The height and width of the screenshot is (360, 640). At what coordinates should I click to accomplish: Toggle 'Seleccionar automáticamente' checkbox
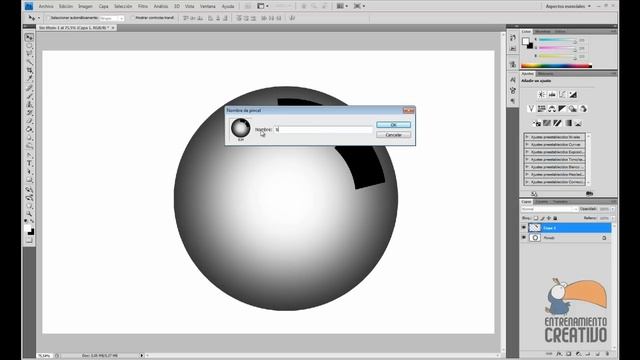(x=47, y=18)
